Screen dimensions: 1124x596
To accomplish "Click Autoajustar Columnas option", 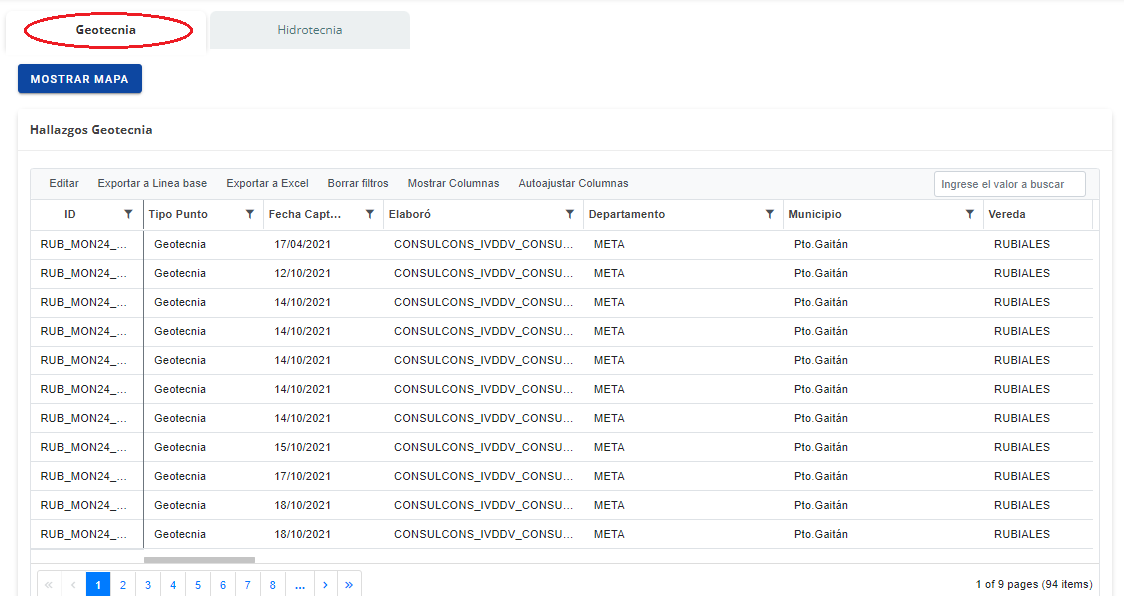I will [573, 183].
